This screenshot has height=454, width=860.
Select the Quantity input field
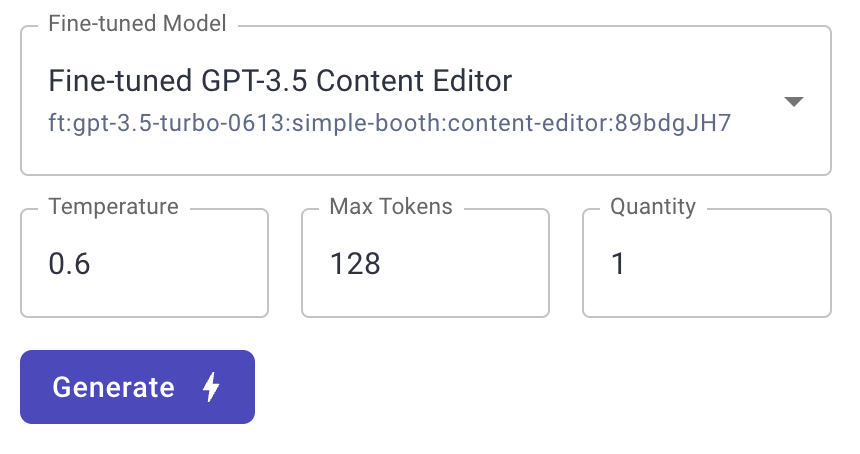(x=706, y=264)
